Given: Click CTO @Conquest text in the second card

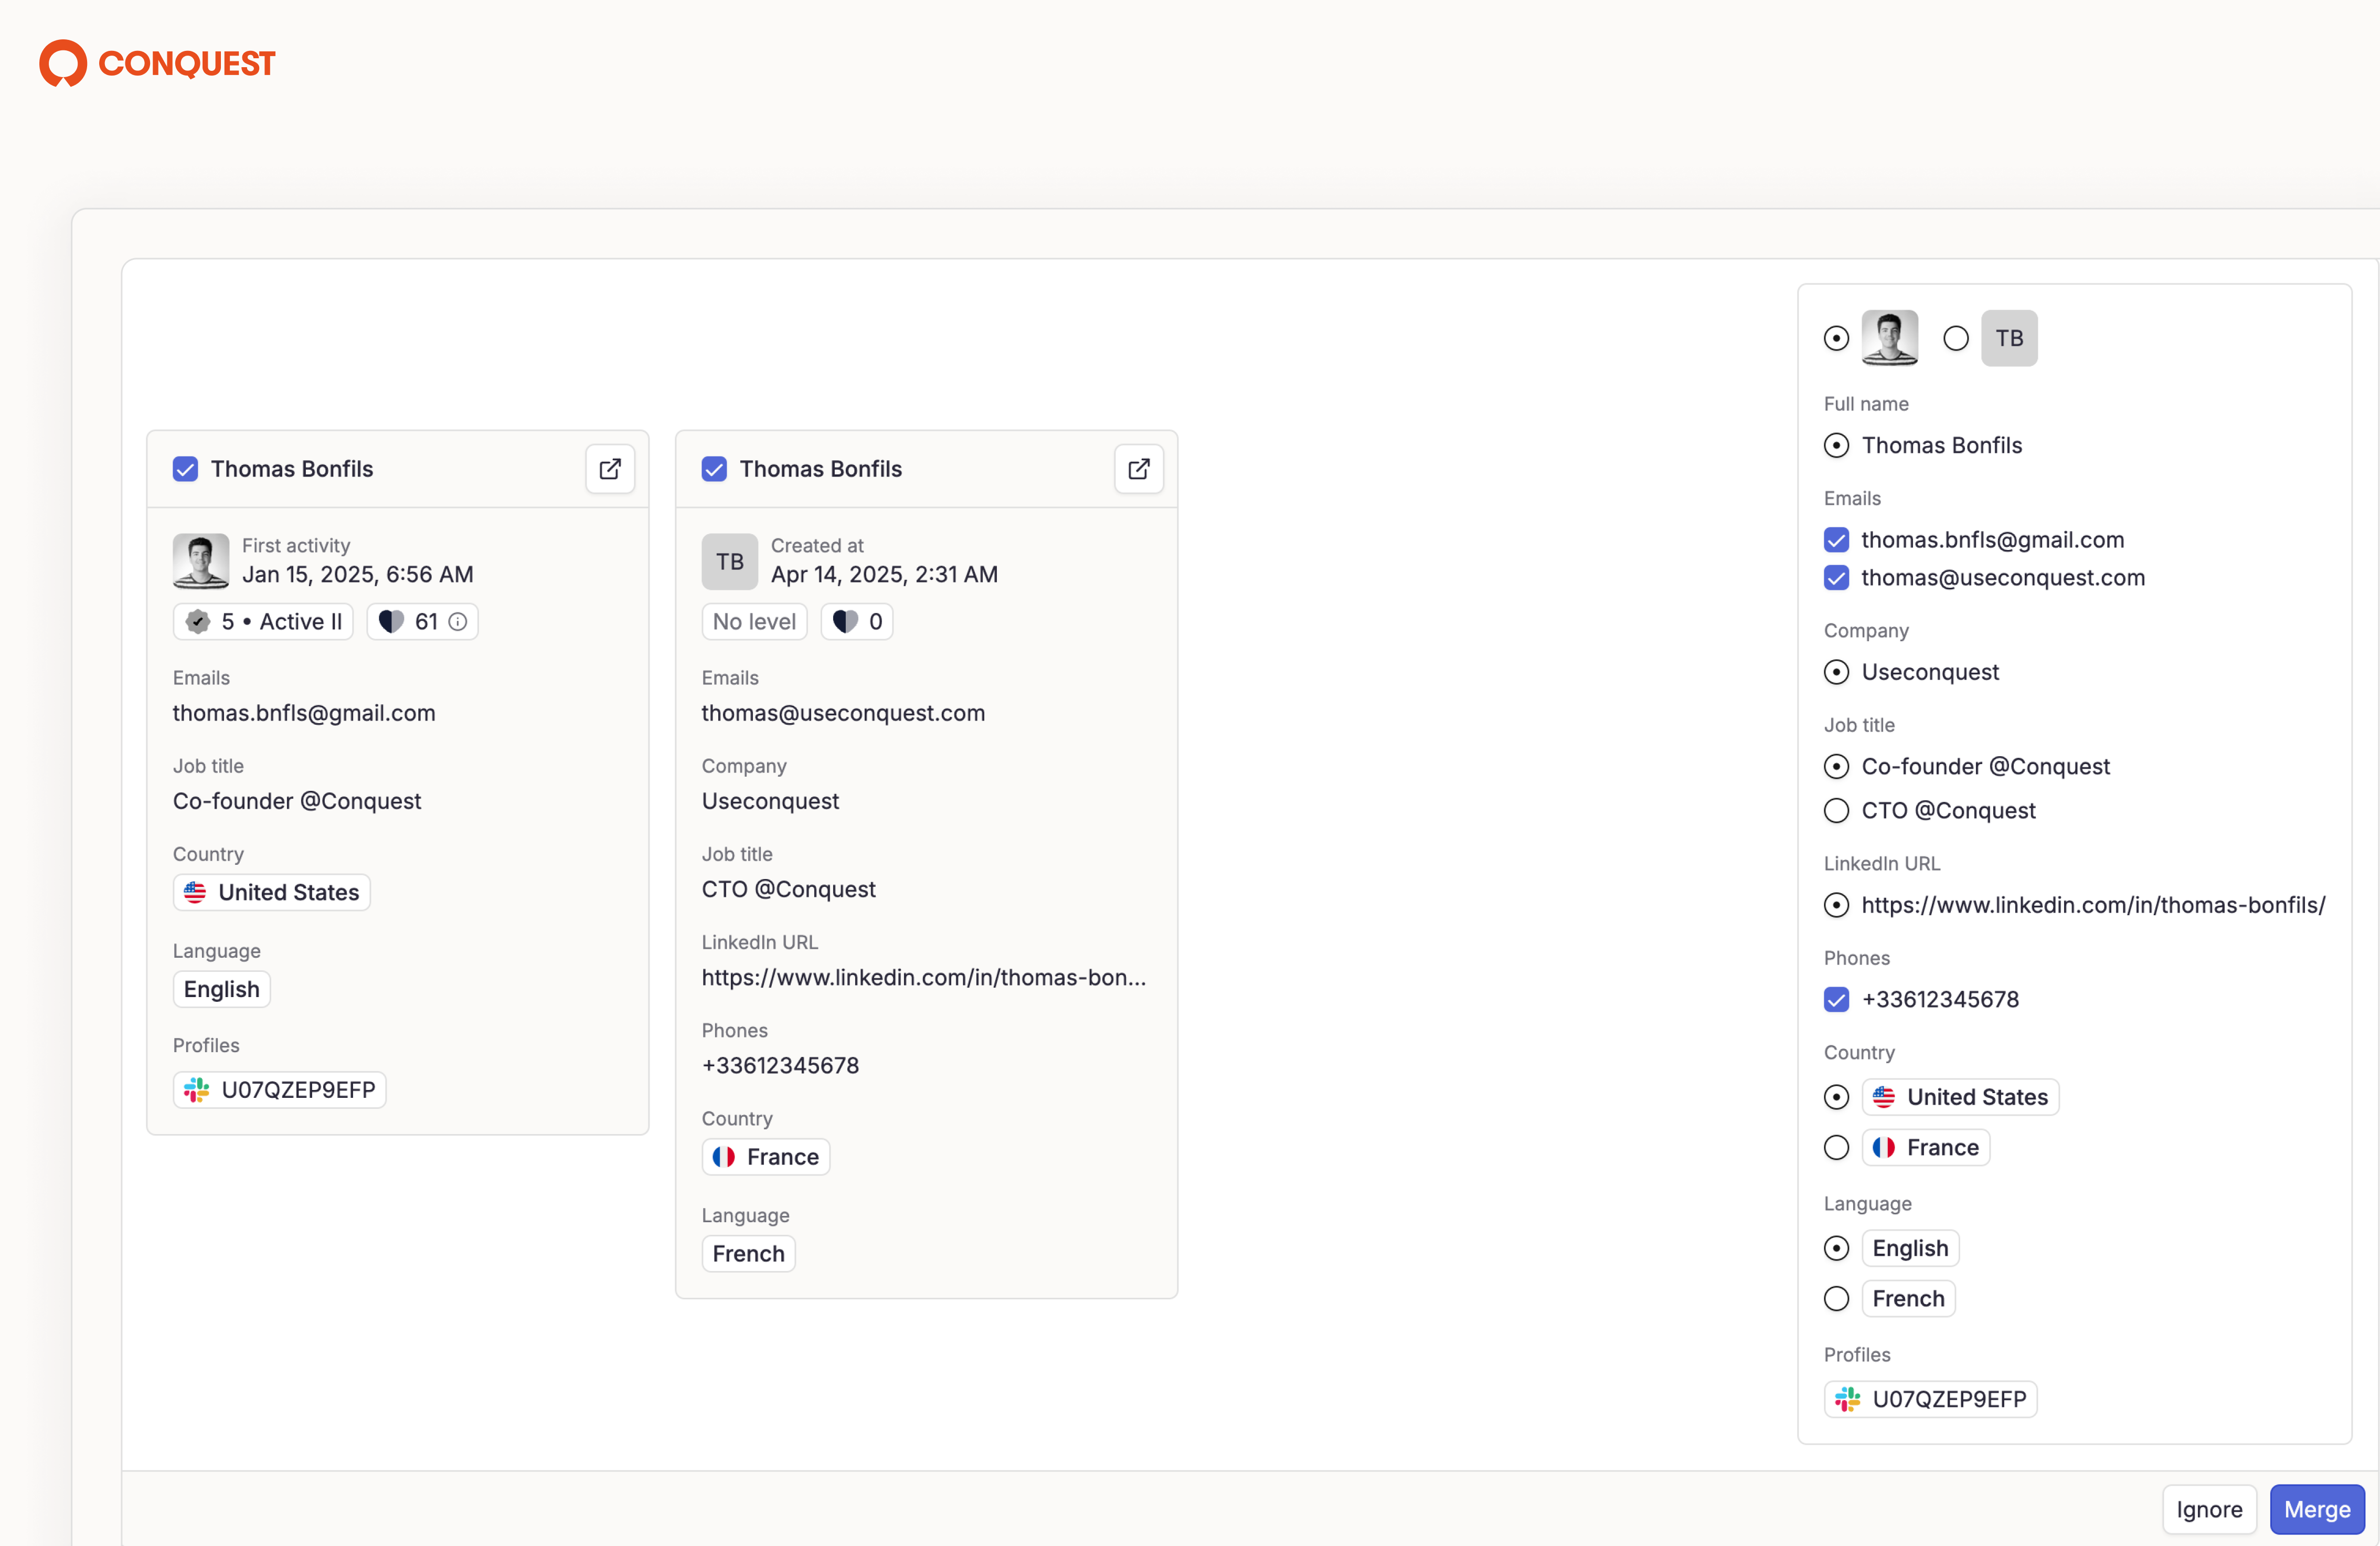Looking at the screenshot, I should pyautogui.click(x=788, y=890).
